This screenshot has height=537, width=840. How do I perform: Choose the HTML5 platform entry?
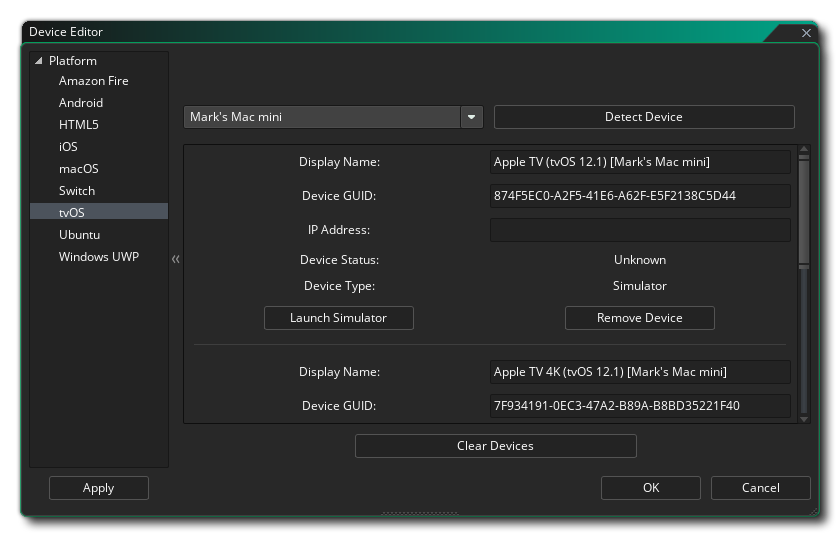tap(78, 125)
